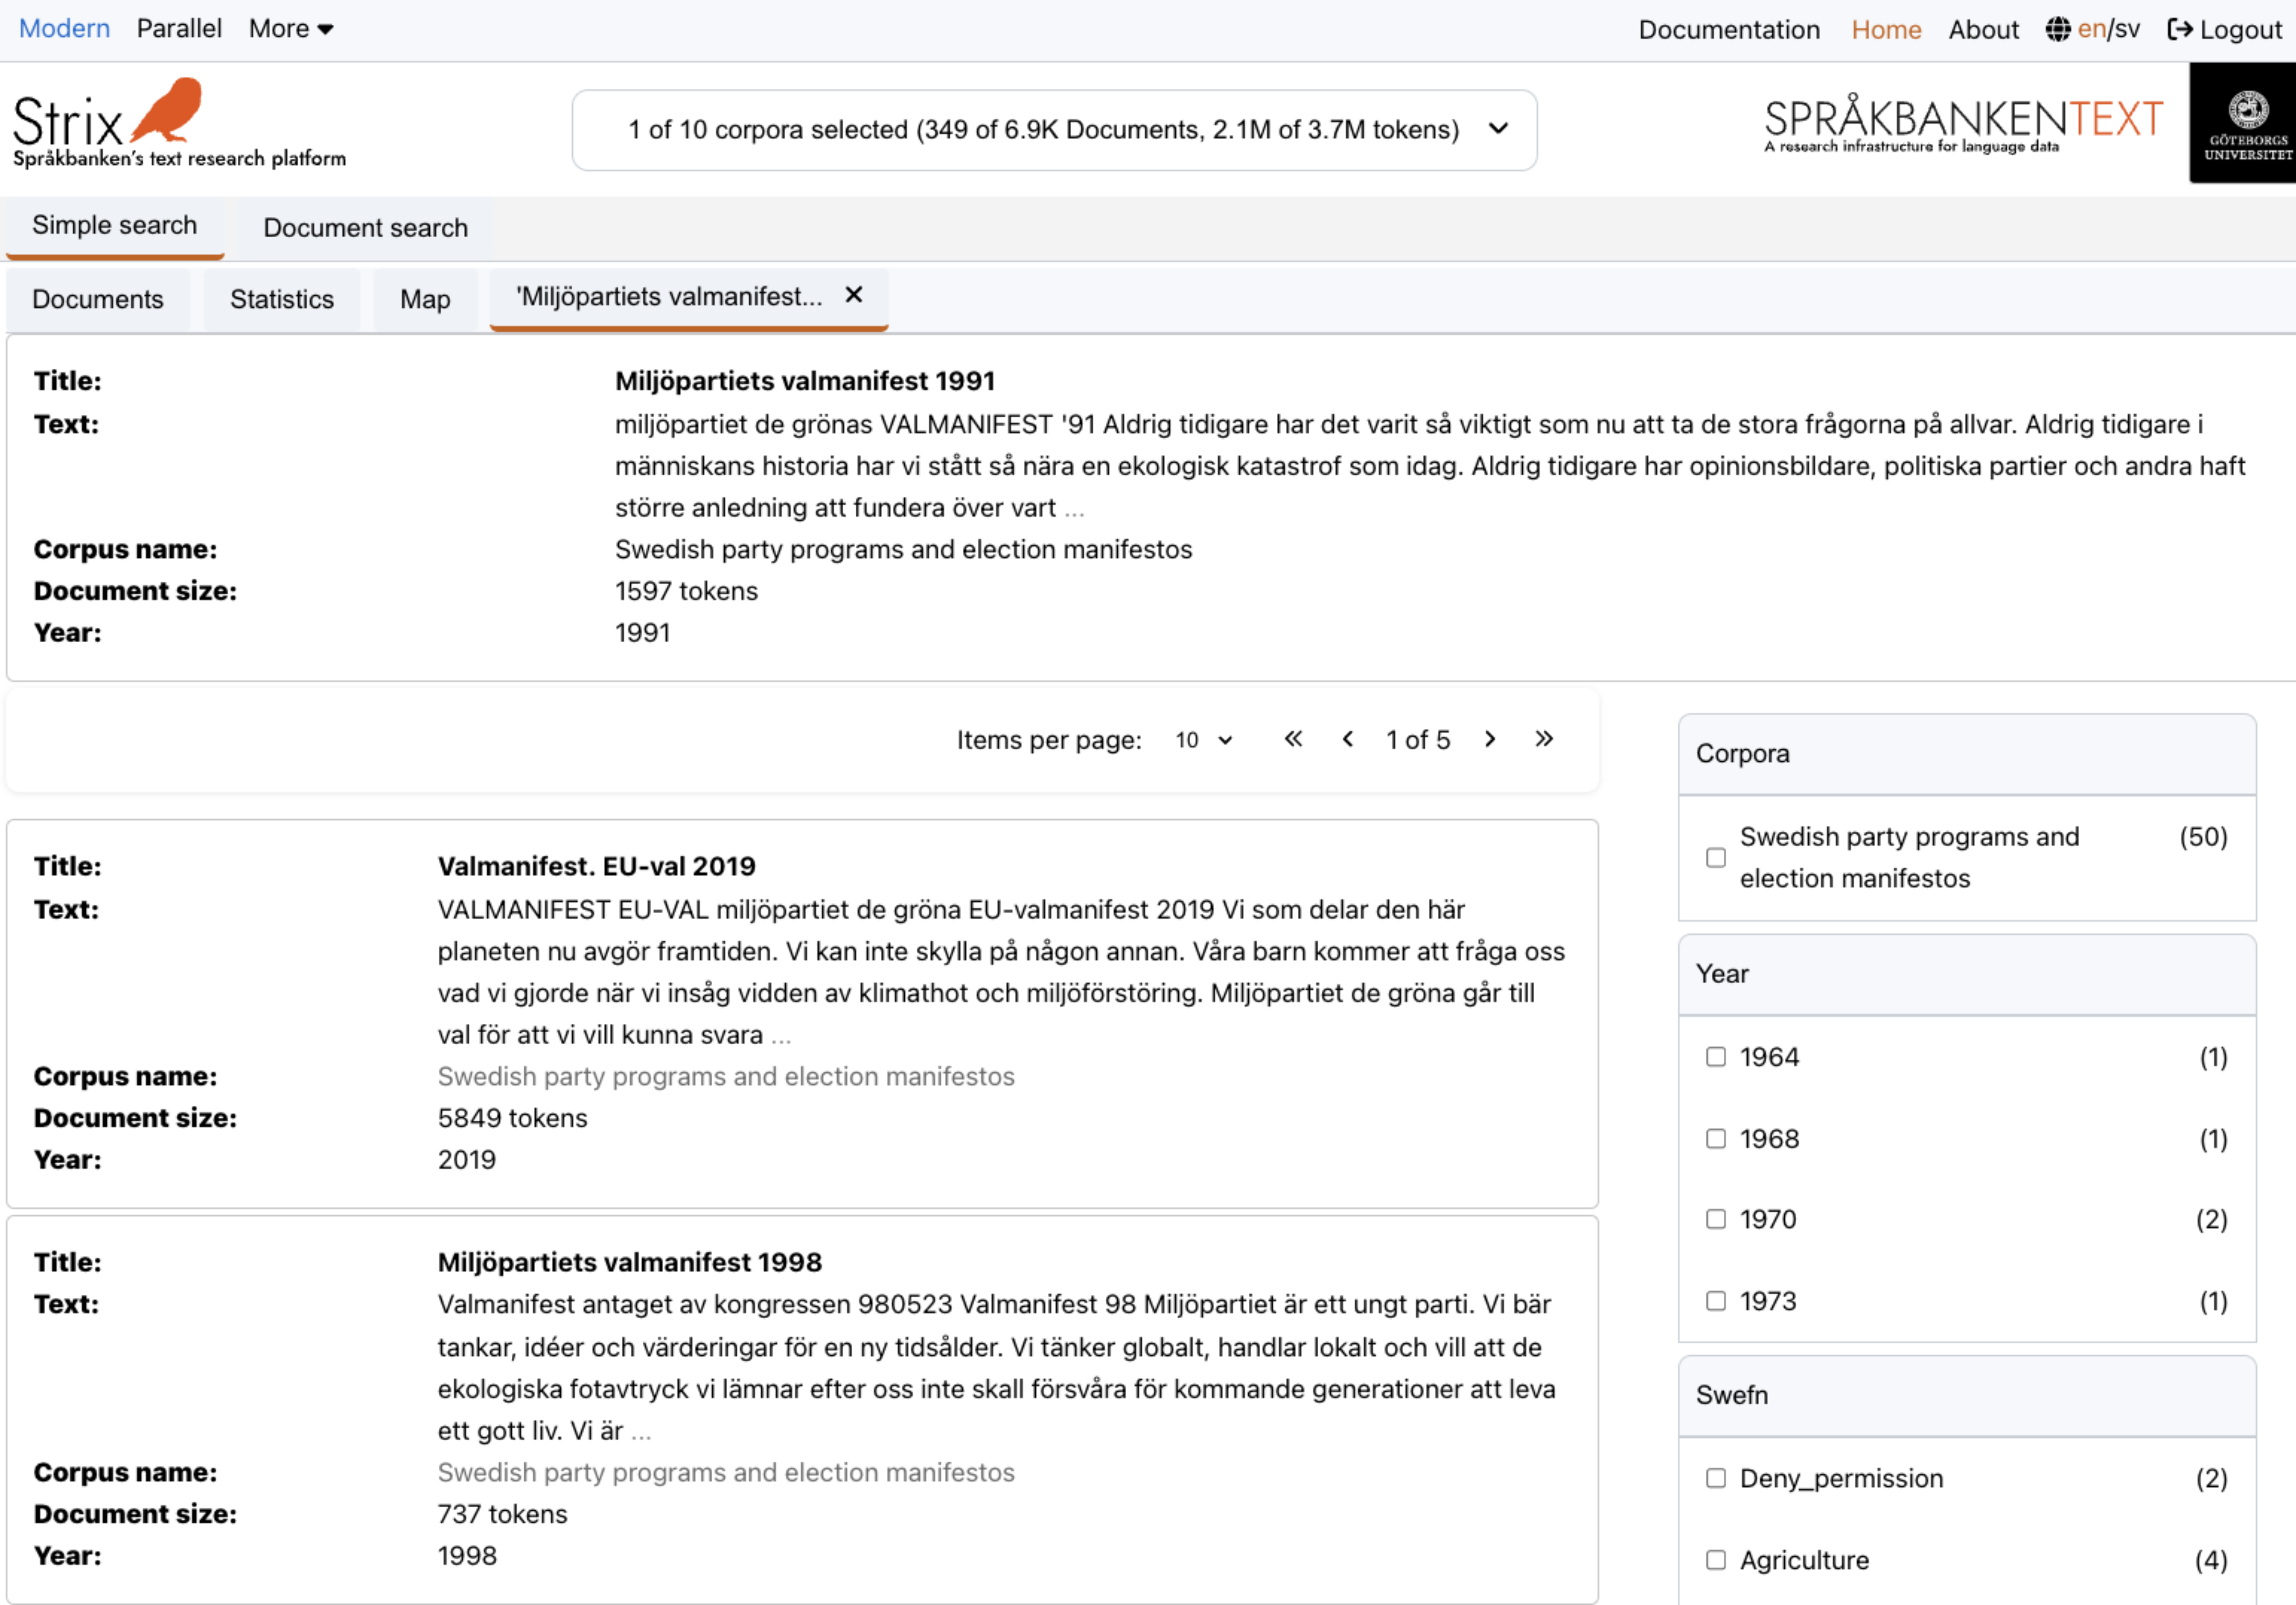Image resolution: width=2296 pixels, height=1605 pixels.
Task: Expand the corpora selection dropdown
Action: pyautogui.click(x=1054, y=130)
